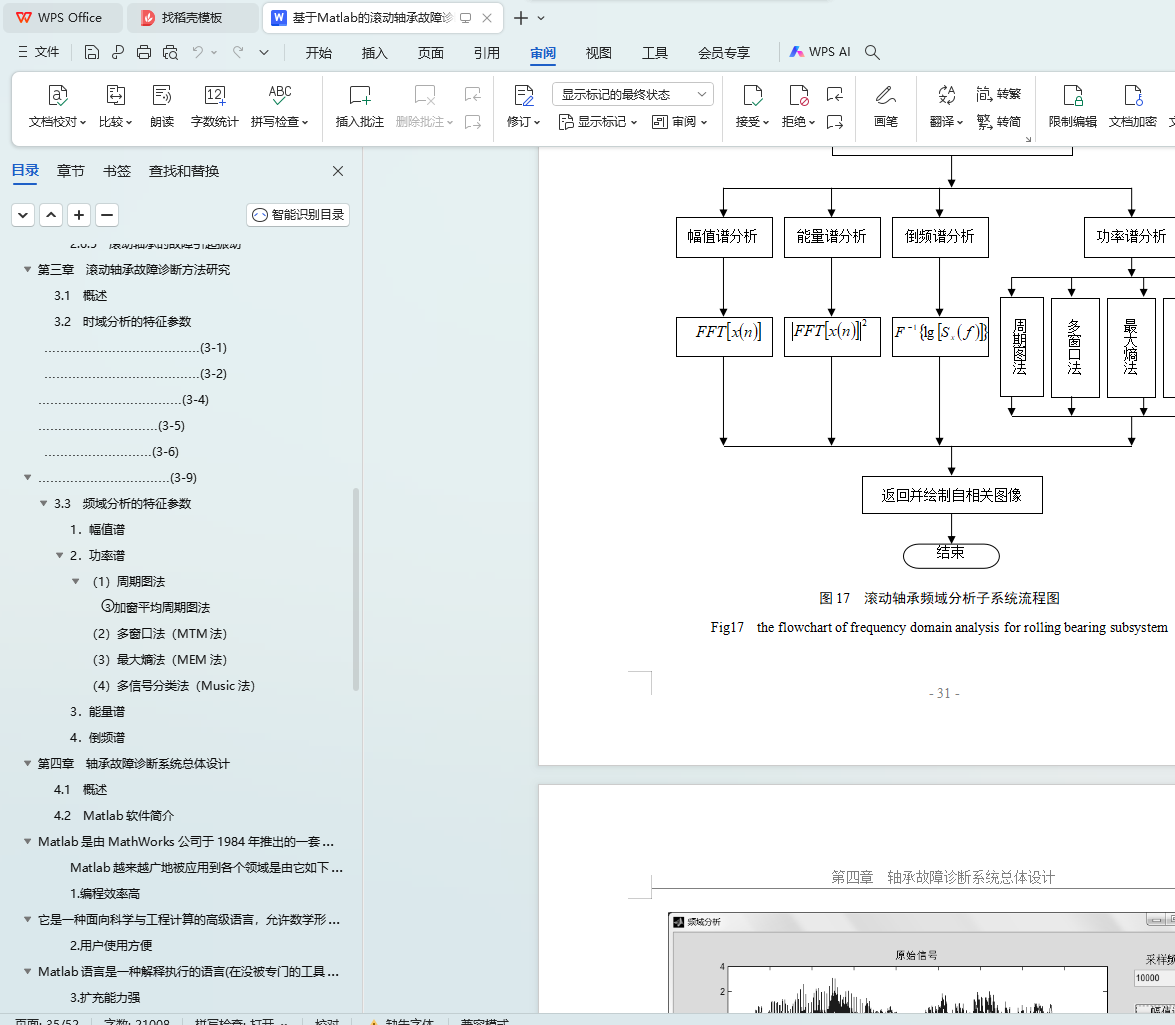Click minus button in outline toolbar
Viewport: 1175px width, 1025px height.
107,215
